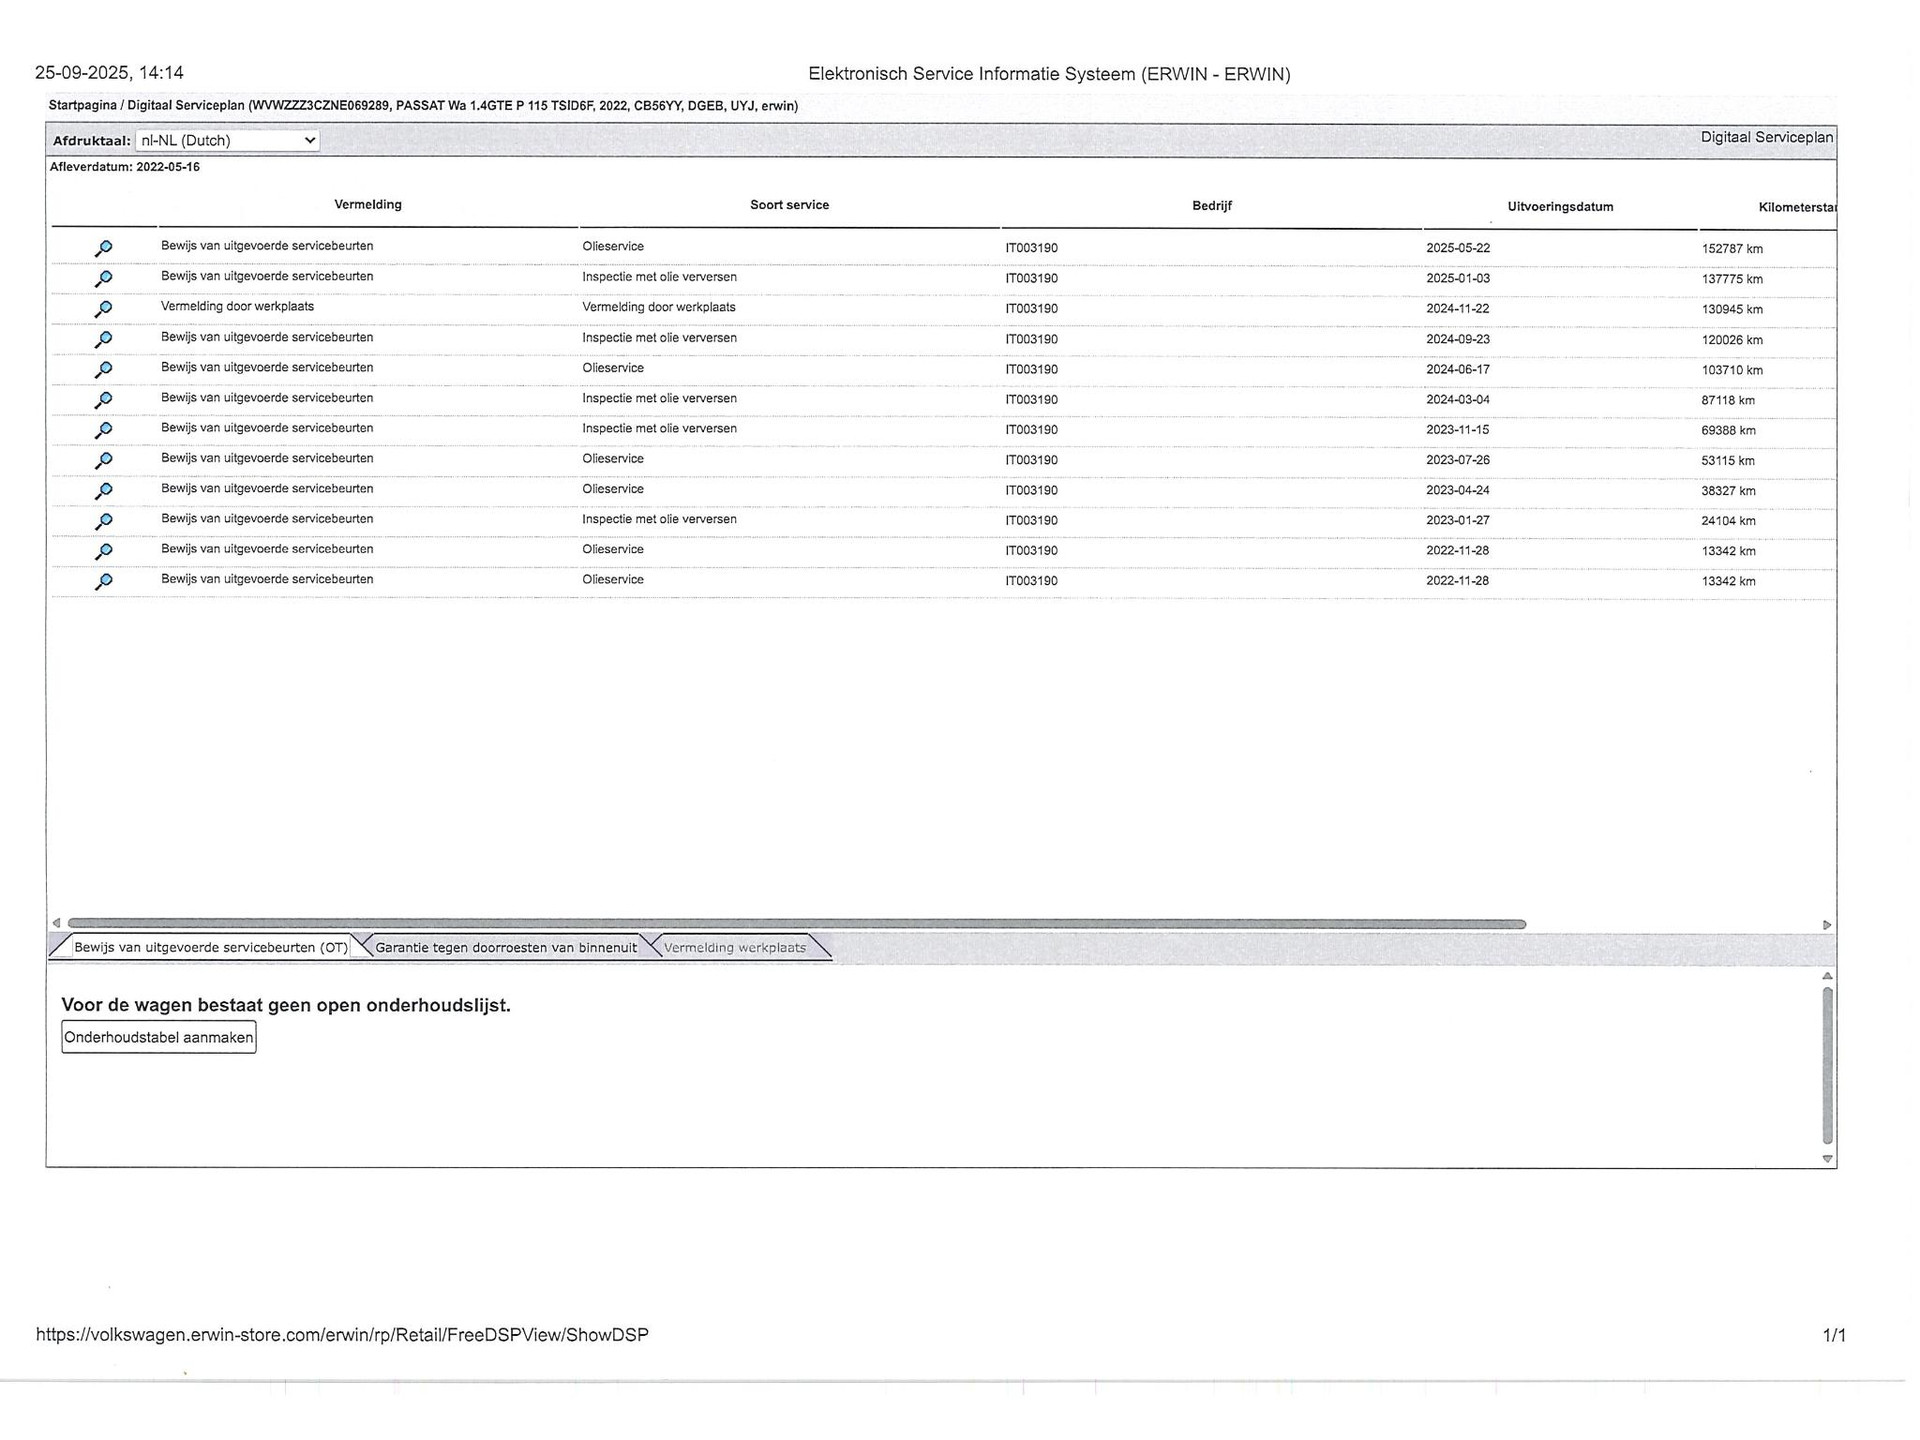Inspect the 69388 km service record
The width and height of the screenshot is (1920, 1440).
(x=103, y=430)
